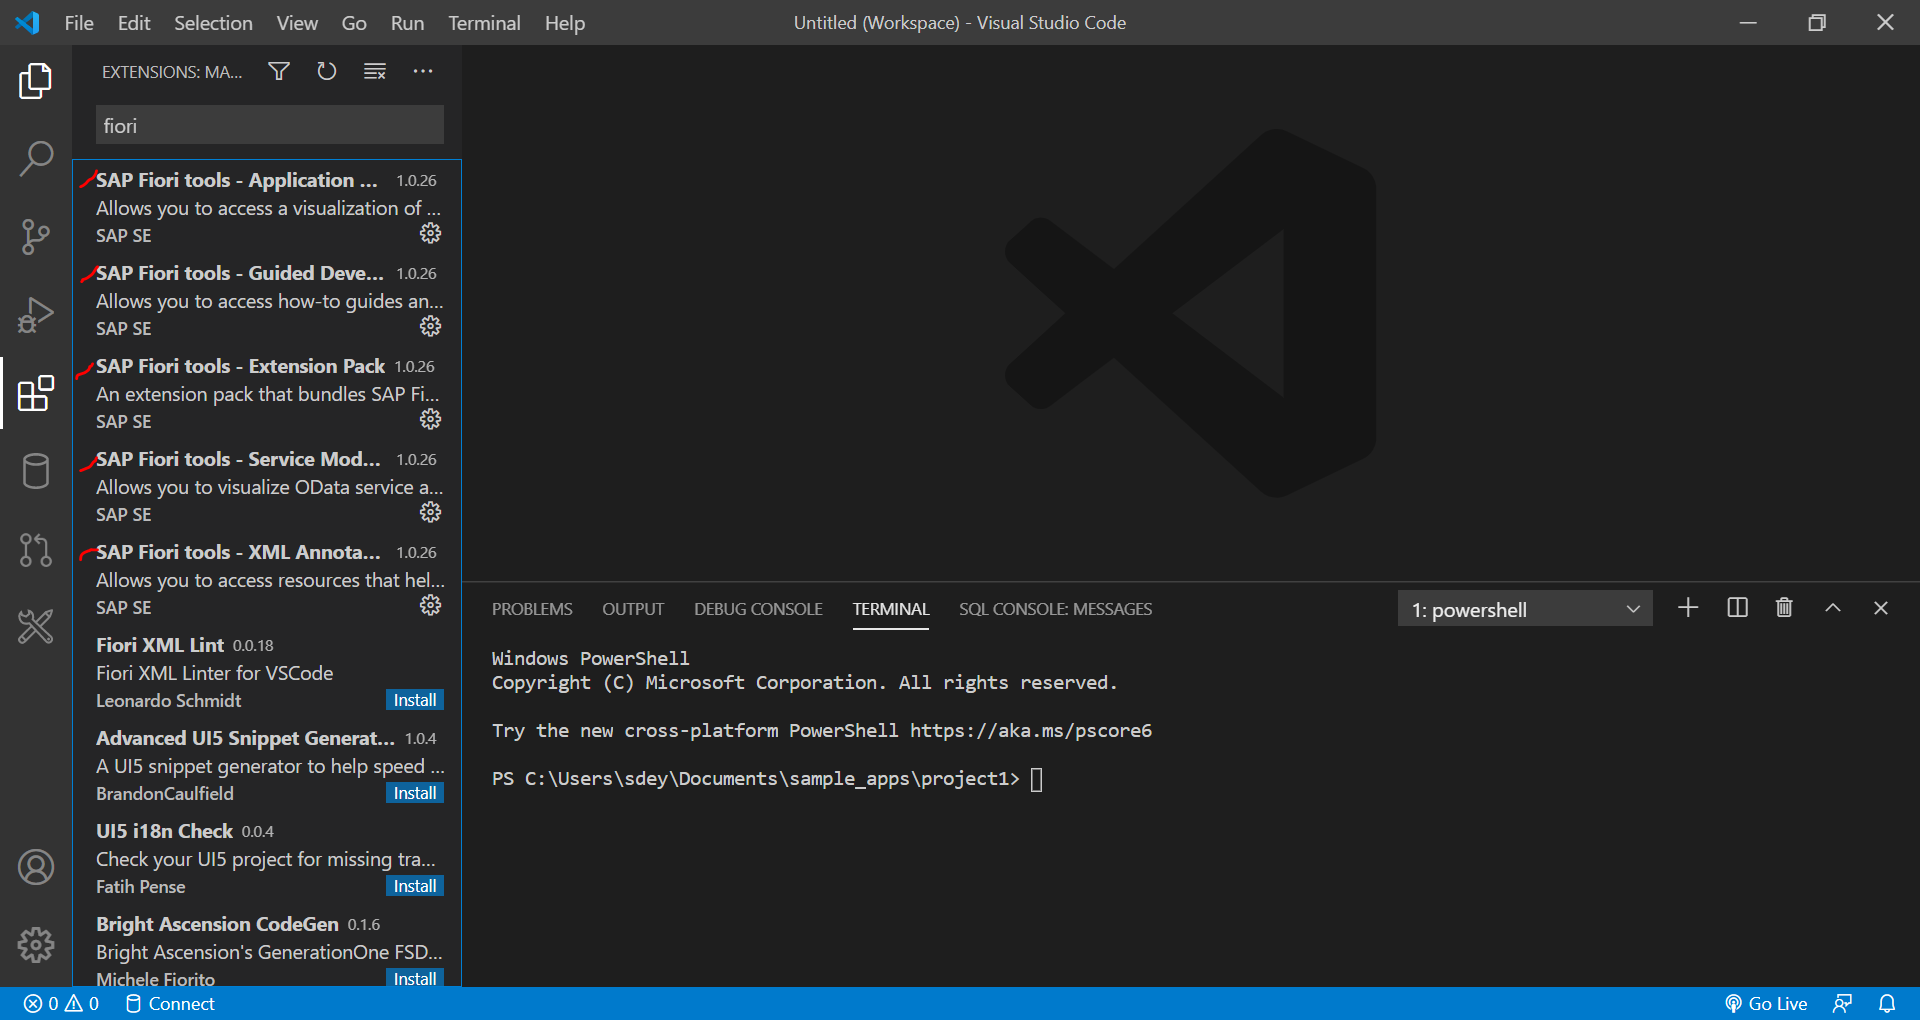This screenshot has width=1920, height=1020.
Task: Open the Source Control view
Action: [36, 237]
